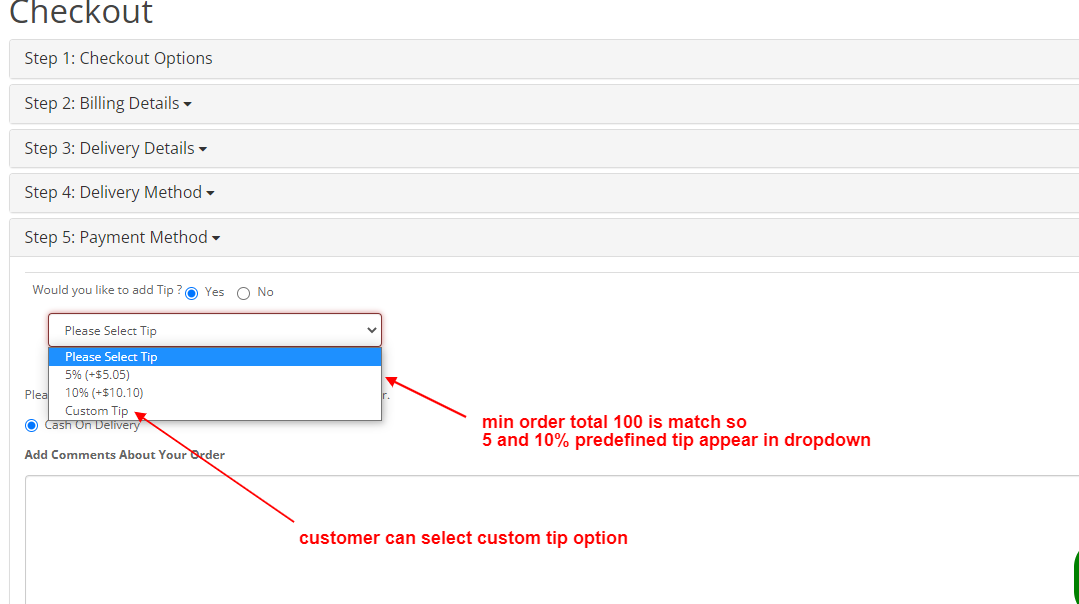Select Yes to add a tip

[x=191, y=292]
